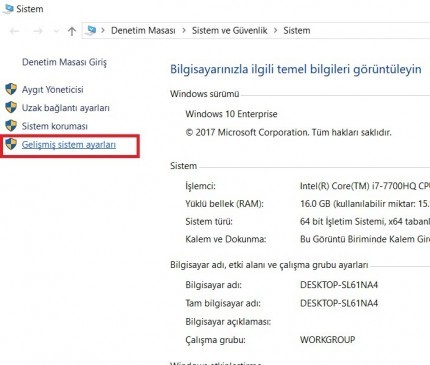
Task: Click the Sistem window title icon
Action: pyautogui.click(x=8, y=9)
